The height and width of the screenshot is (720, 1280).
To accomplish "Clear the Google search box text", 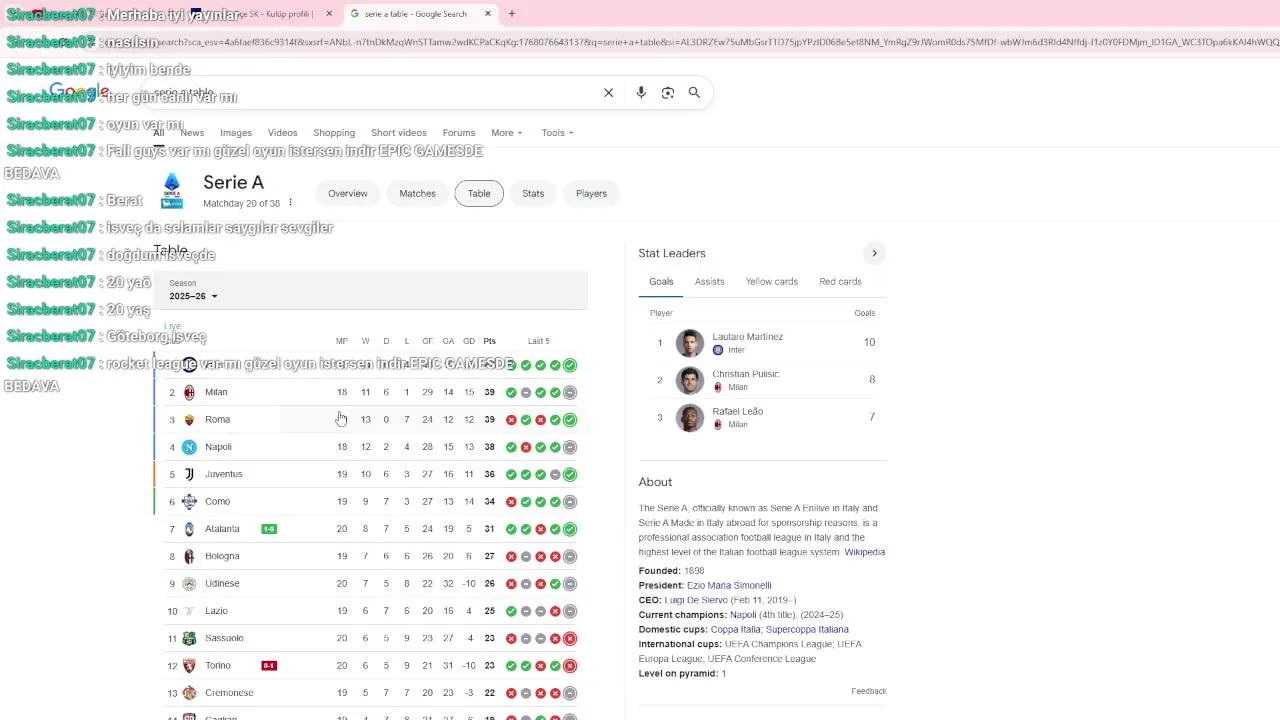I will coord(608,93).
